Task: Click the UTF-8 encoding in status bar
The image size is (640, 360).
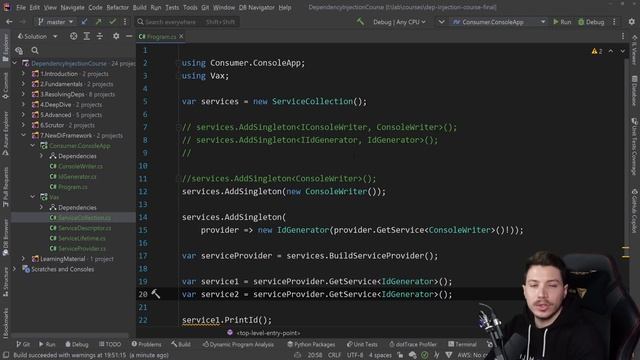Action: [x=355, y=355]
